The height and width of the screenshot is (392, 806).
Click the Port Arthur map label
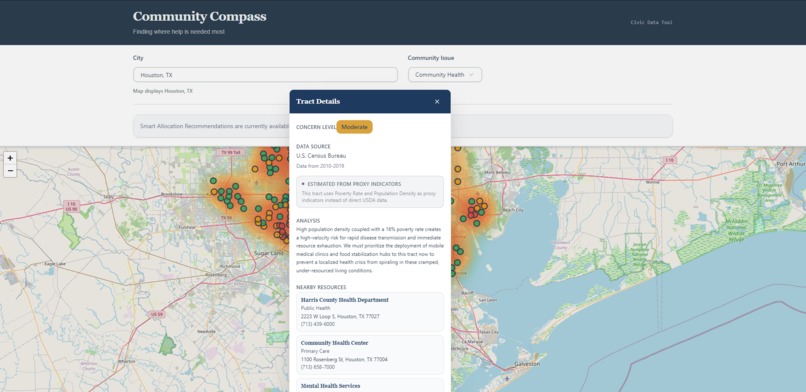click(x=791, y=164)
